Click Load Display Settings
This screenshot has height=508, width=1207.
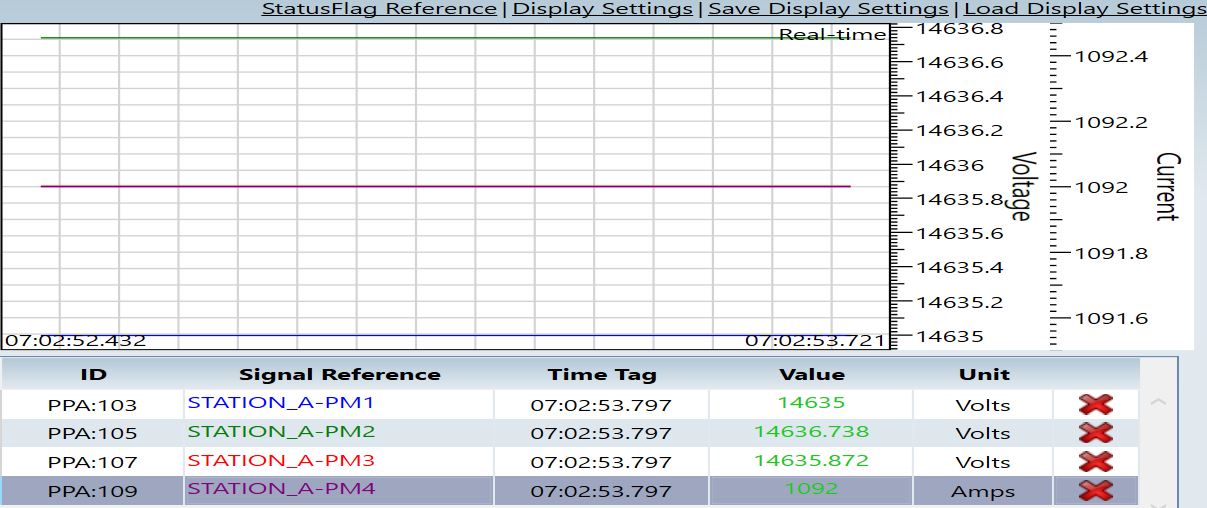coord(1084,9)
